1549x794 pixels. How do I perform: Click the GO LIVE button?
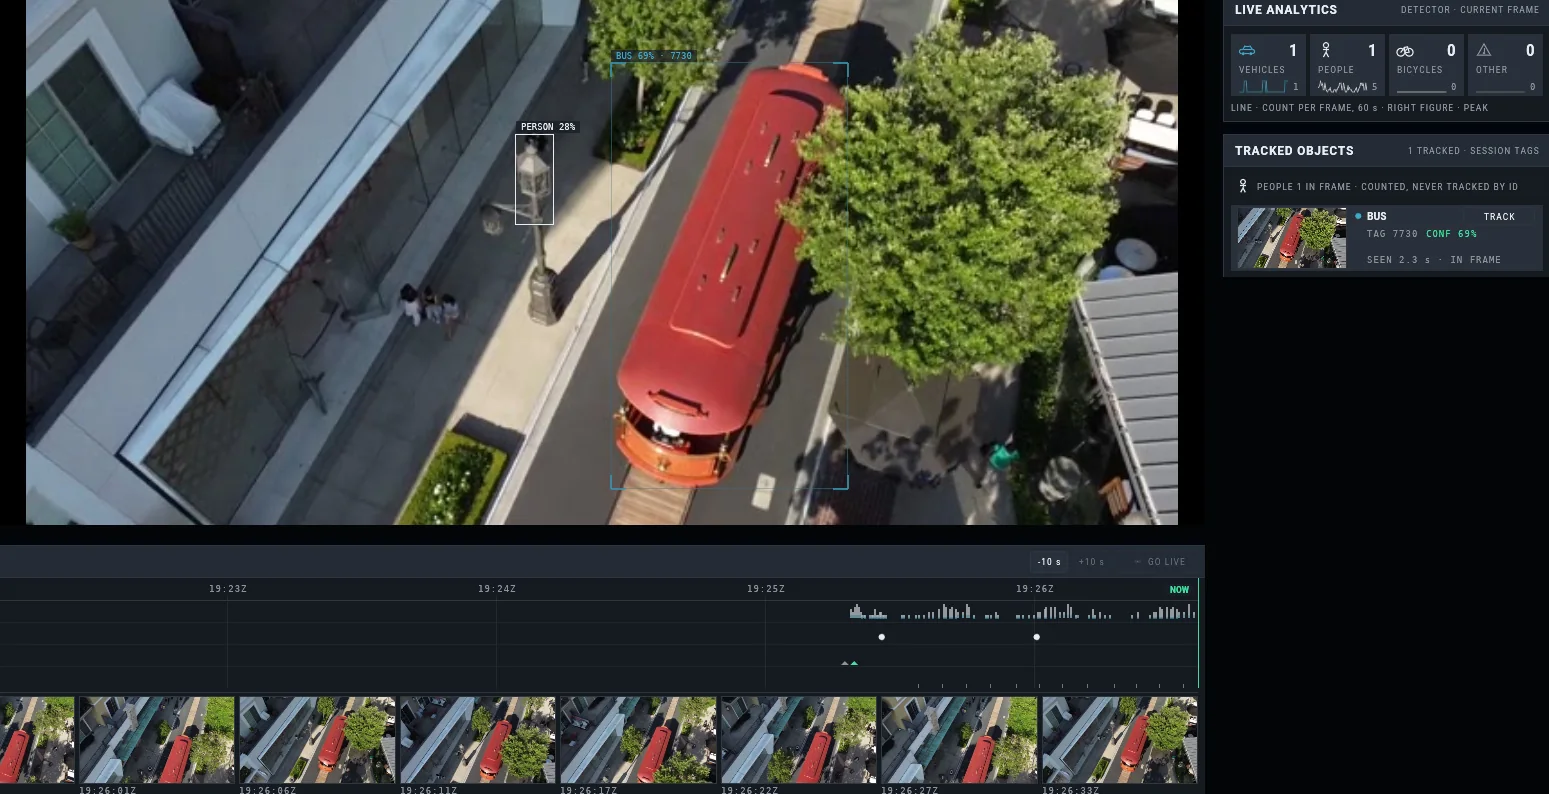(x=1160, y=562)
